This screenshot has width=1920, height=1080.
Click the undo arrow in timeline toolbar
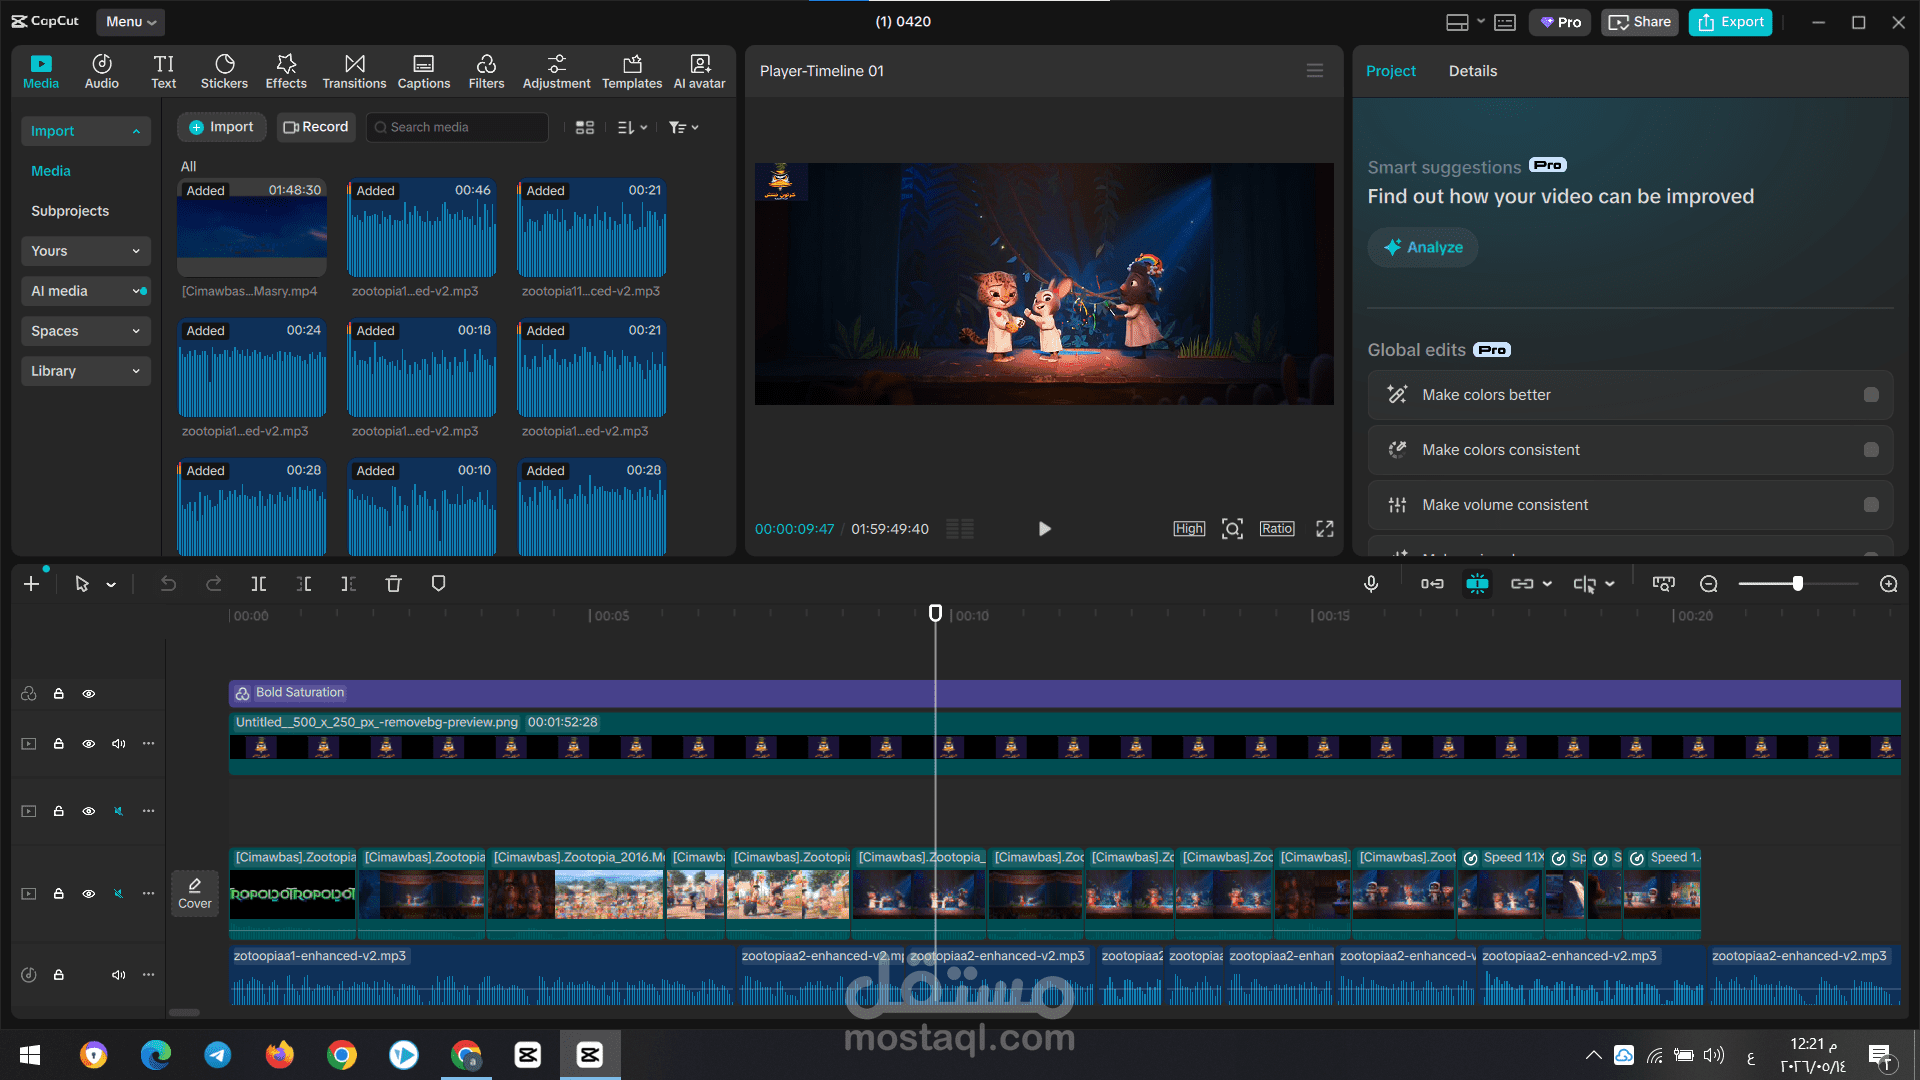pyautogui.click(x=168, y=584)
